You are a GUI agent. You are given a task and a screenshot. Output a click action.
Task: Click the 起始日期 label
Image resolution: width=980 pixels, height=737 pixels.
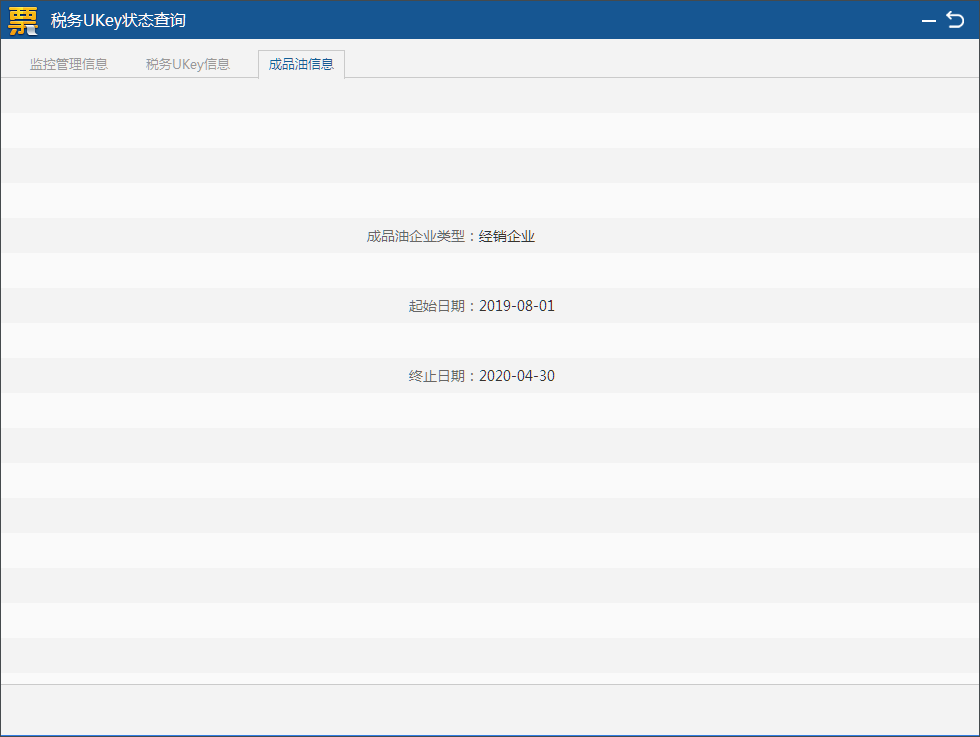pos(437,306)
